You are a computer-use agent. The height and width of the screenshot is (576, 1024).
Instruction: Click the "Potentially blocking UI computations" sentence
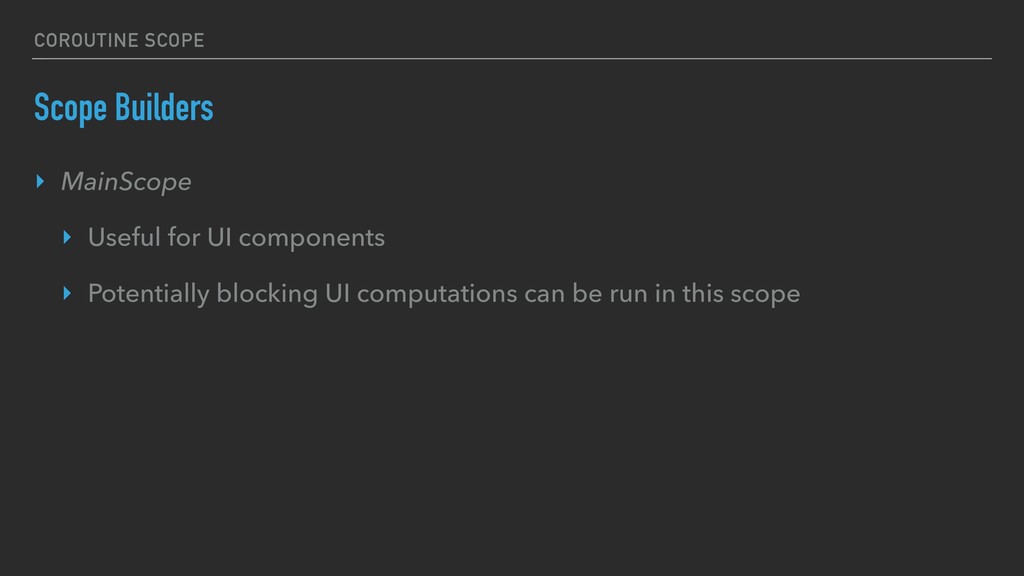tap(443, 294)
